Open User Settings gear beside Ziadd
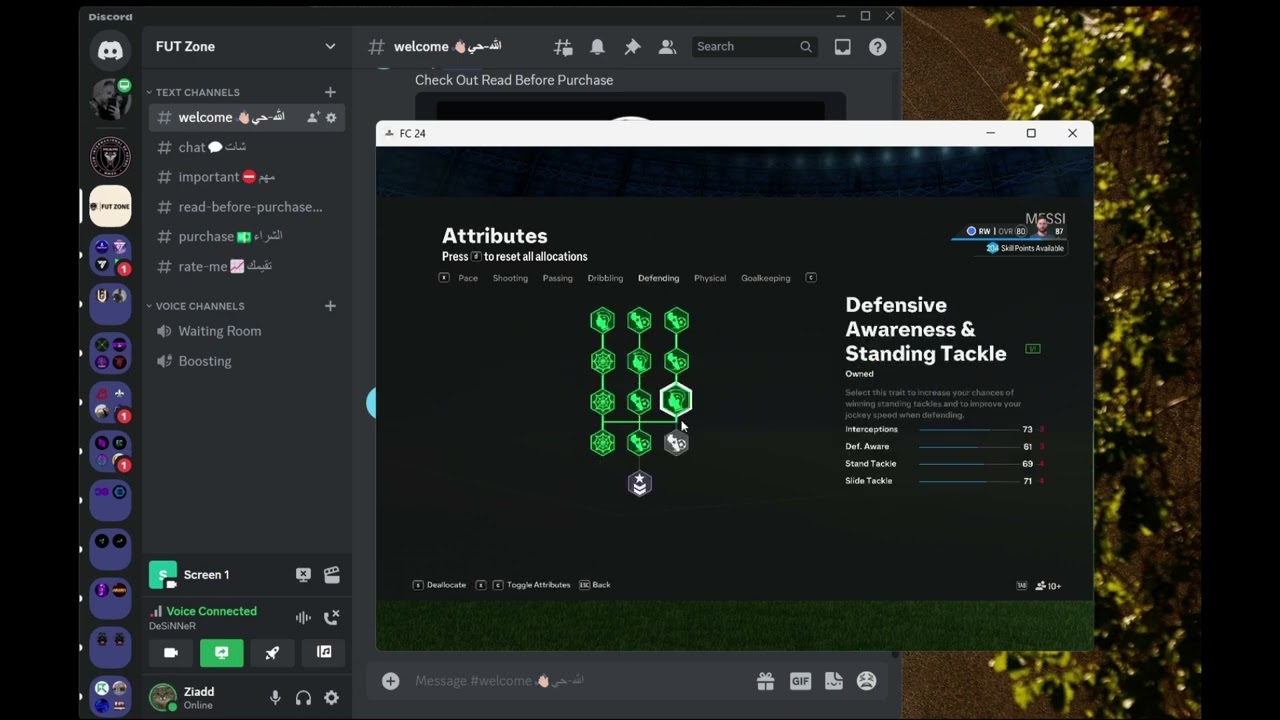The width and height of the screenshot is (1280, 720). (331, 698)
